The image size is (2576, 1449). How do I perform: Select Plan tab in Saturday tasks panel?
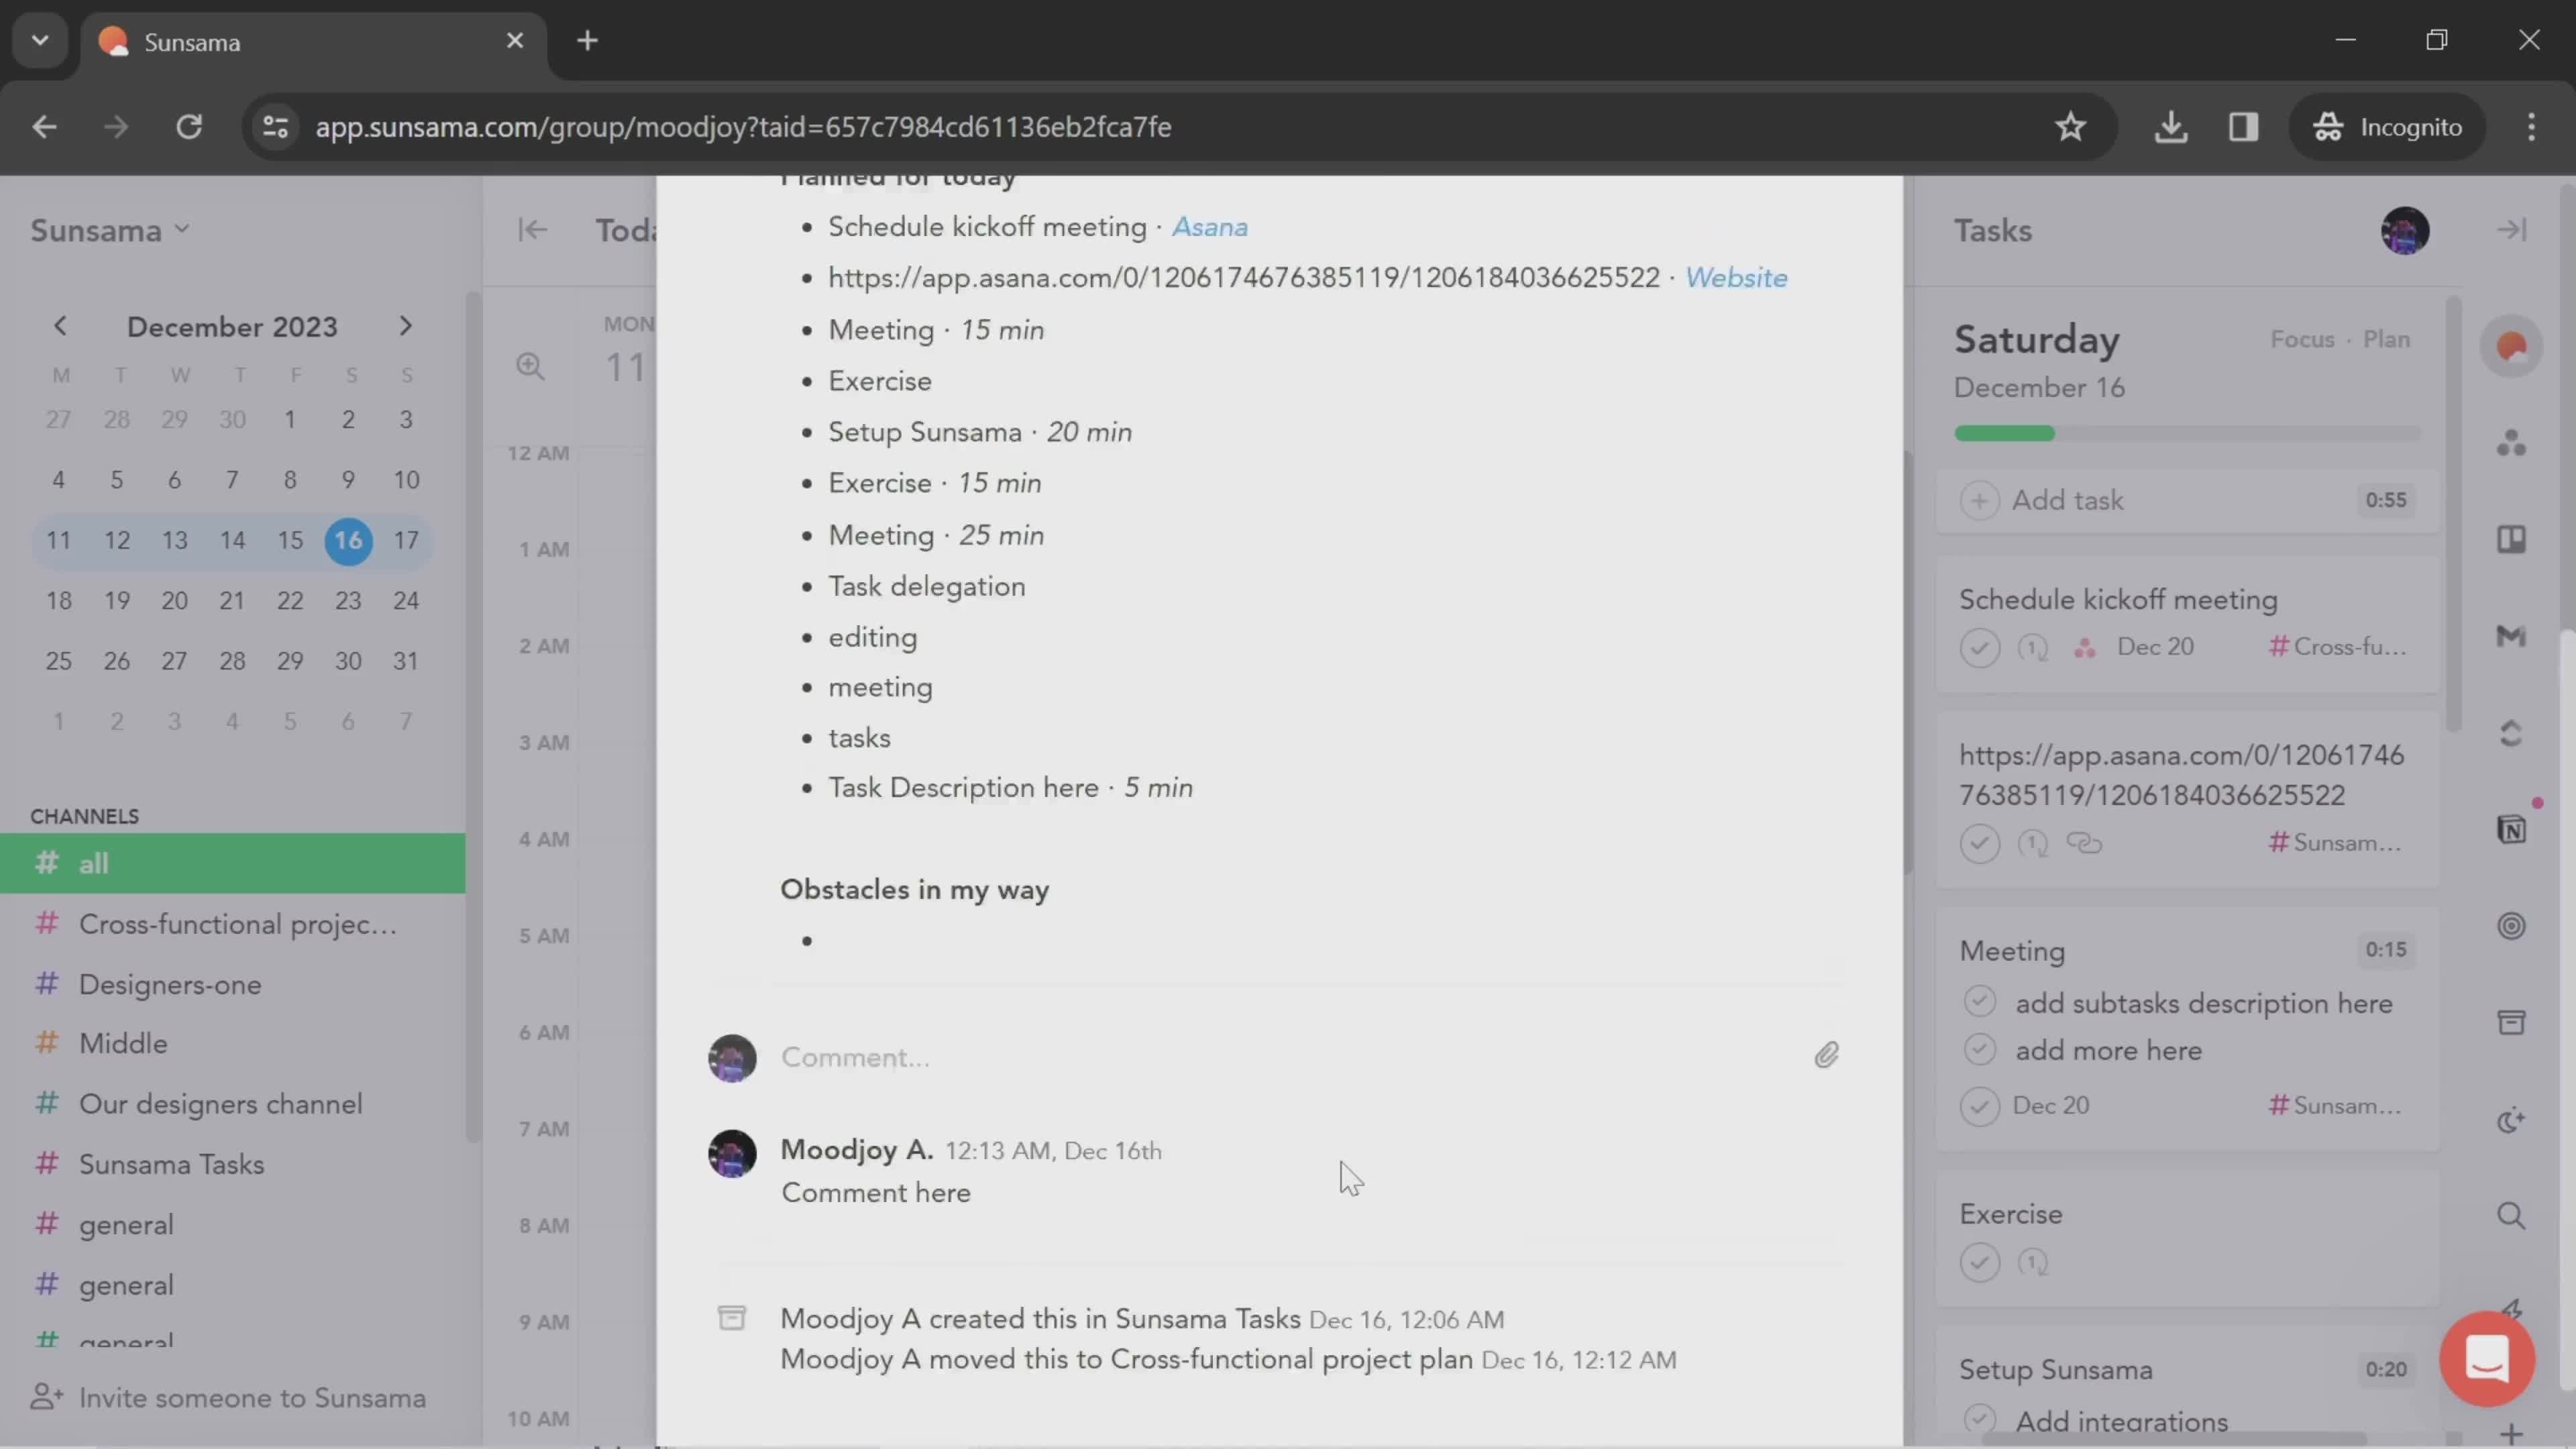[2385, 339]
